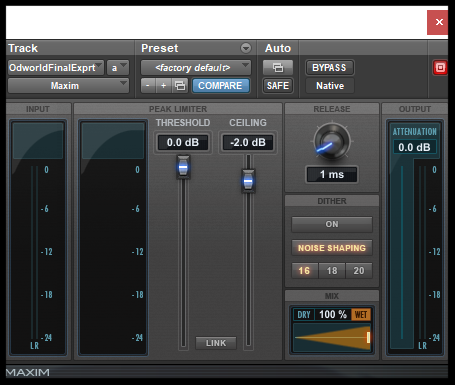Click the Threshold 0.0 dB value field
455x385 pixels.
[183, 143]
